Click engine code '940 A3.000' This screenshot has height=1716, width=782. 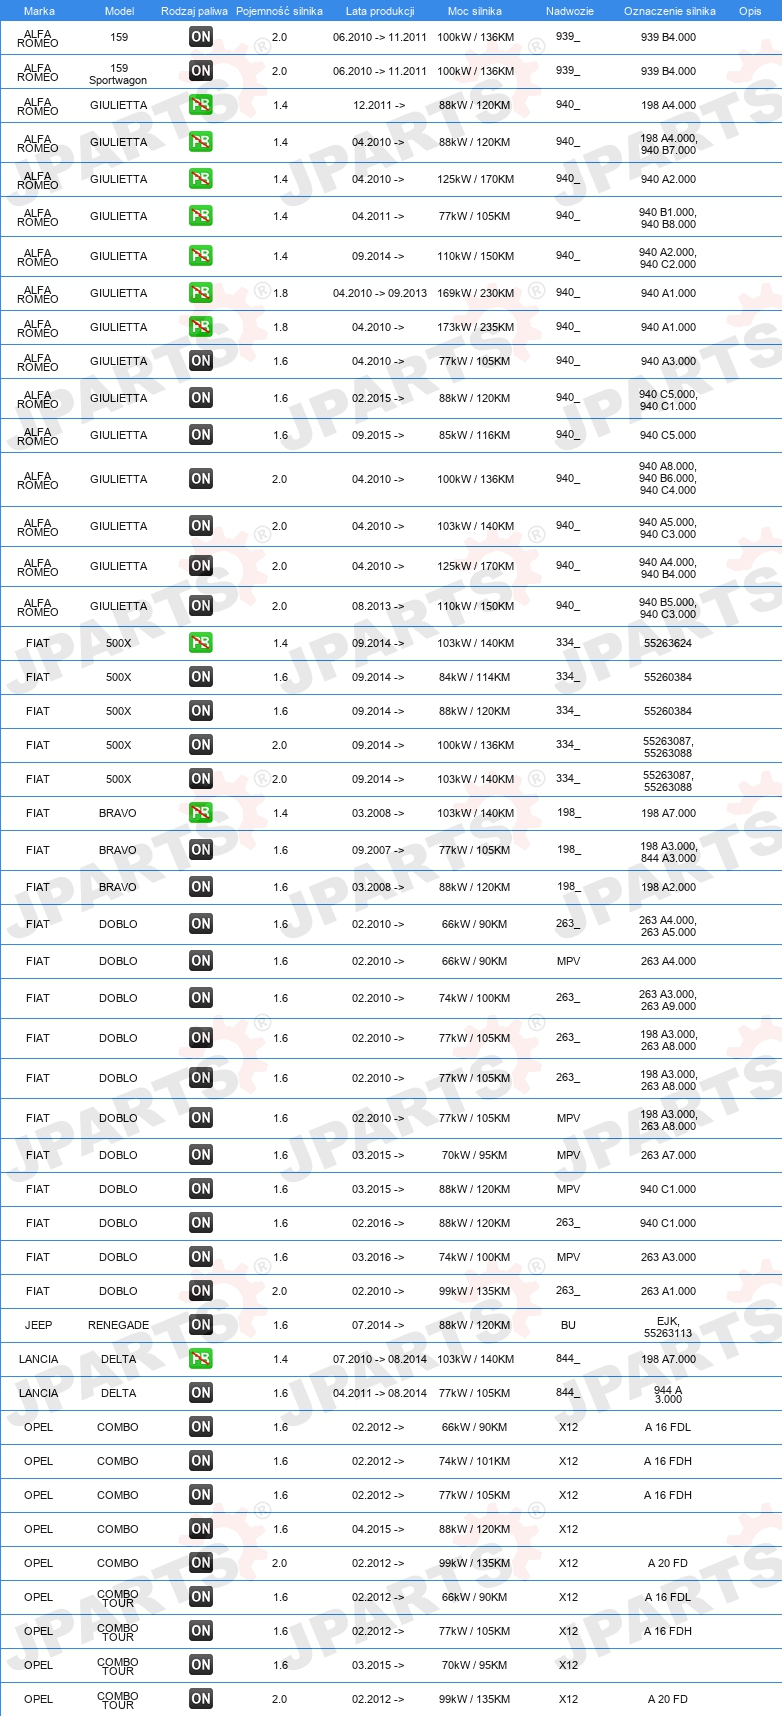tap(668, 361)
